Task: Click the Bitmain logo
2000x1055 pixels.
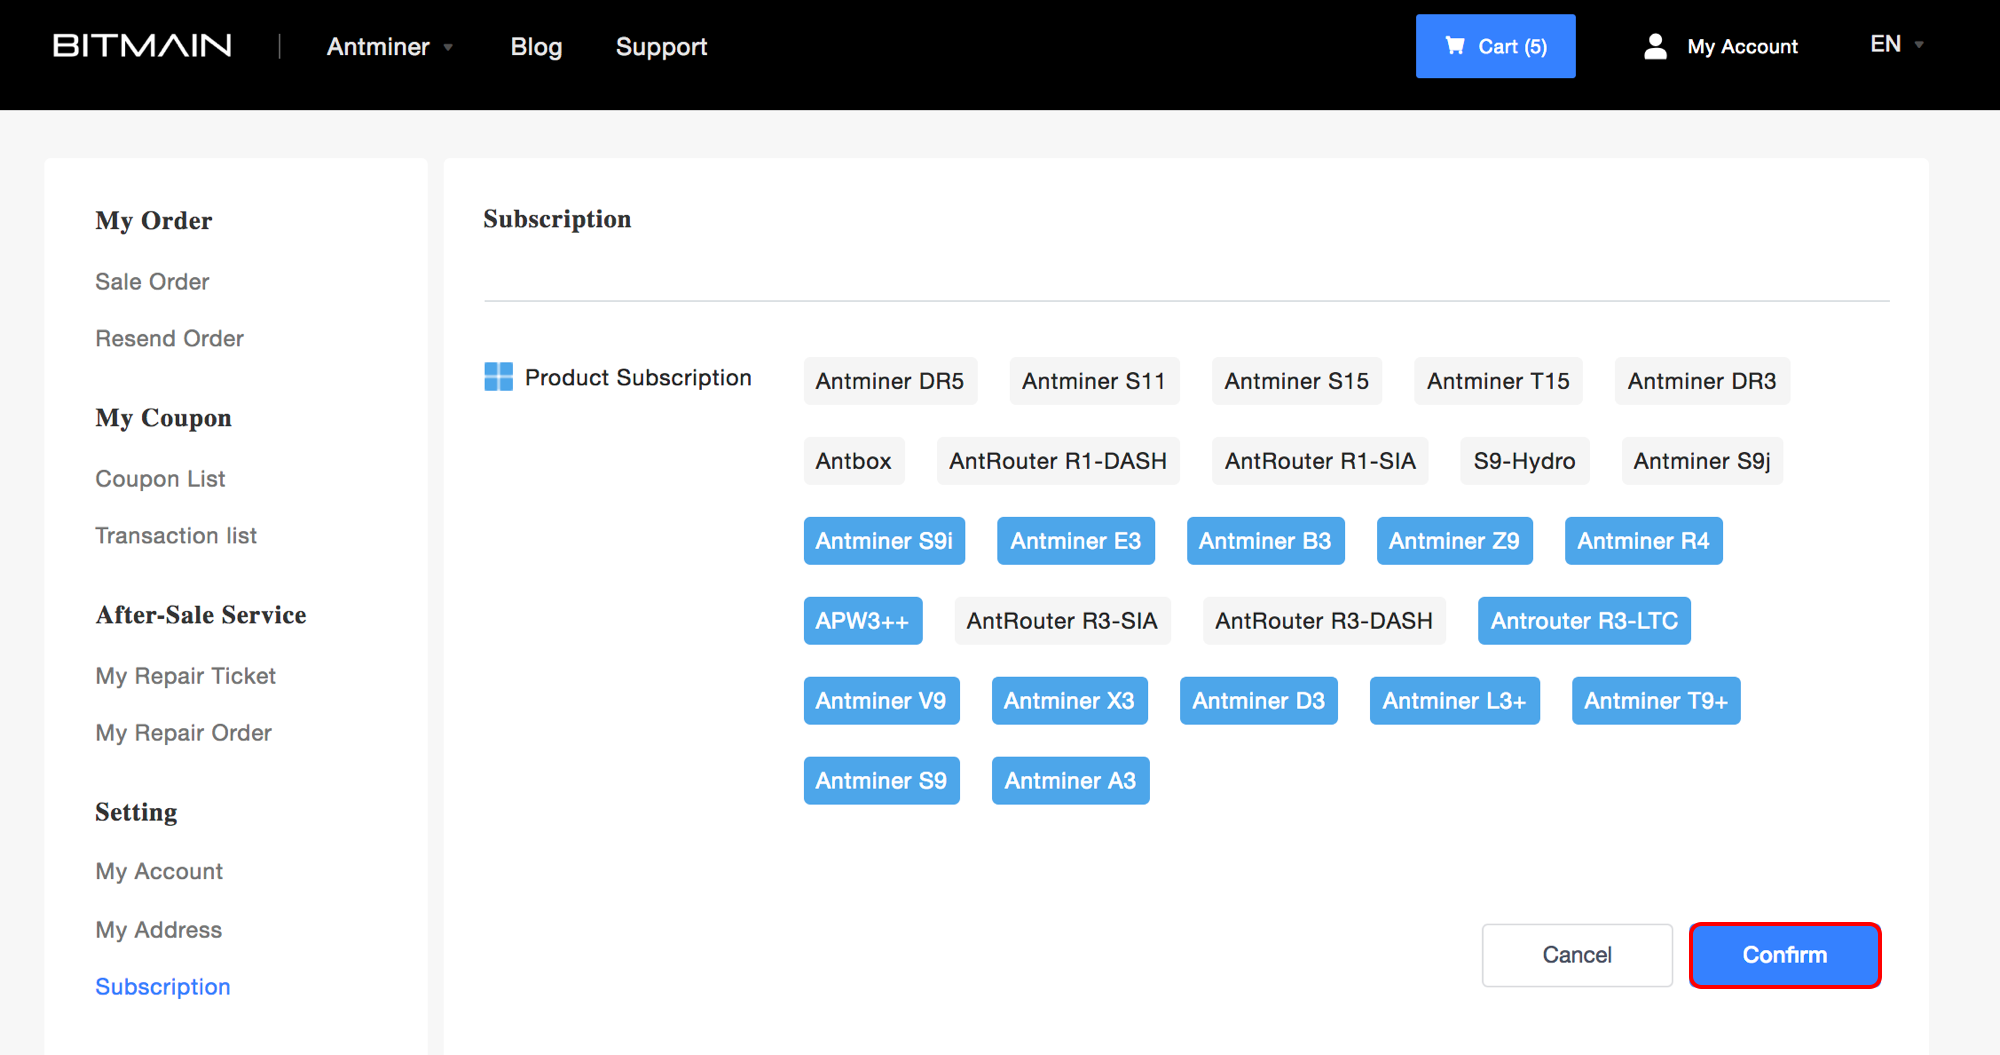Action: (142, 46)
